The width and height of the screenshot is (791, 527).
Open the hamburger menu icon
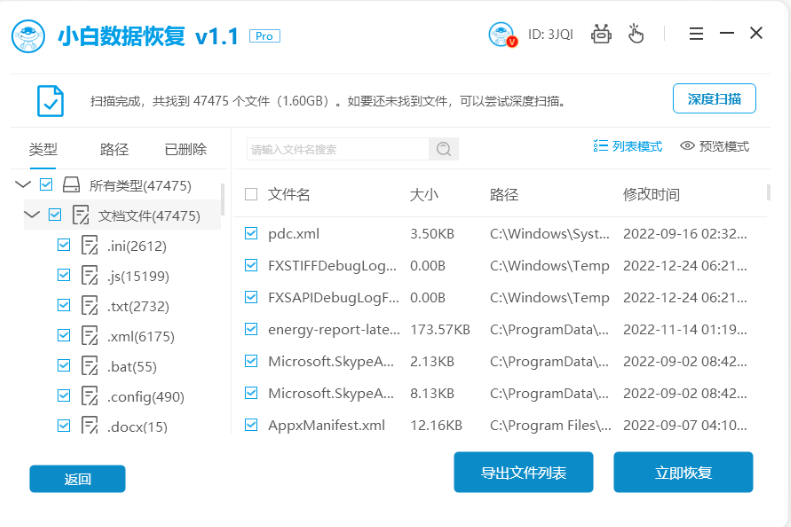[x=696, y=34]
